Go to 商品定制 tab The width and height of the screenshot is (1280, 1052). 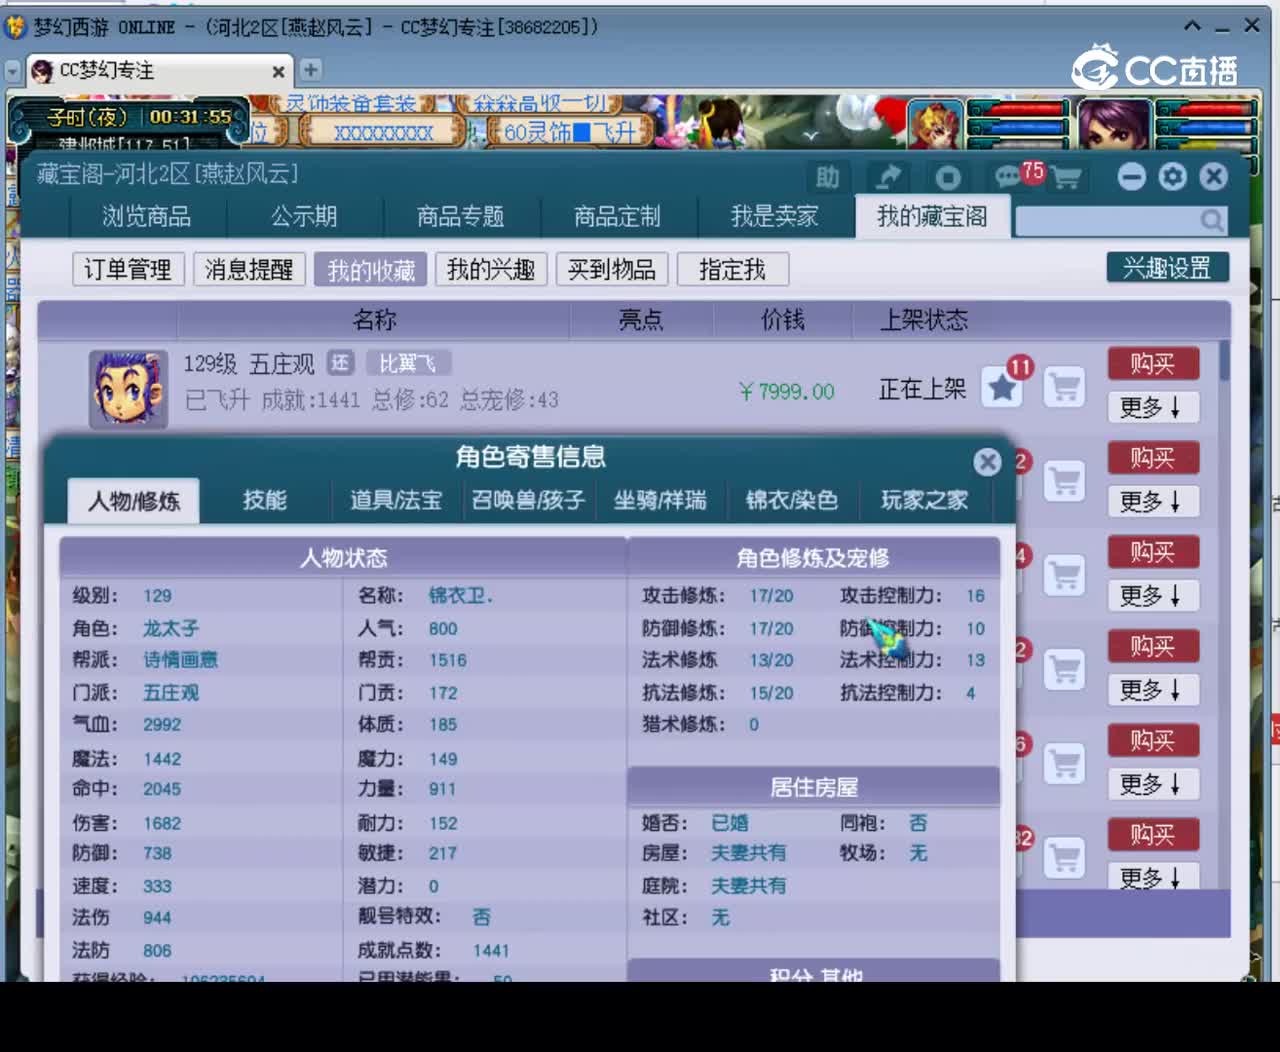tap(617, 216)
